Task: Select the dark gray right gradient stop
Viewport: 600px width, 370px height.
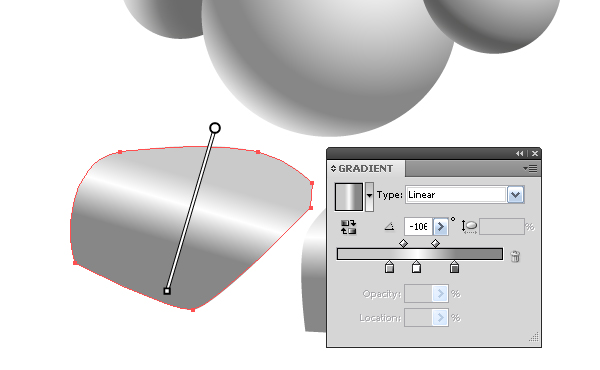Action: tap(454, 267)
